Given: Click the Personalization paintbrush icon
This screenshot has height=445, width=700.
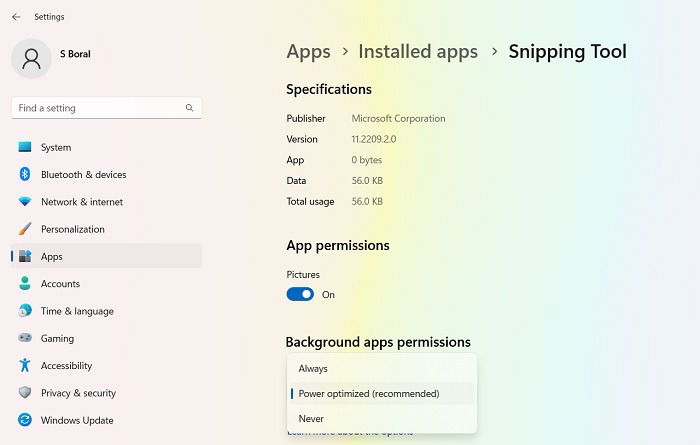Looking at the screenshot, I should [x=25, y=229].
